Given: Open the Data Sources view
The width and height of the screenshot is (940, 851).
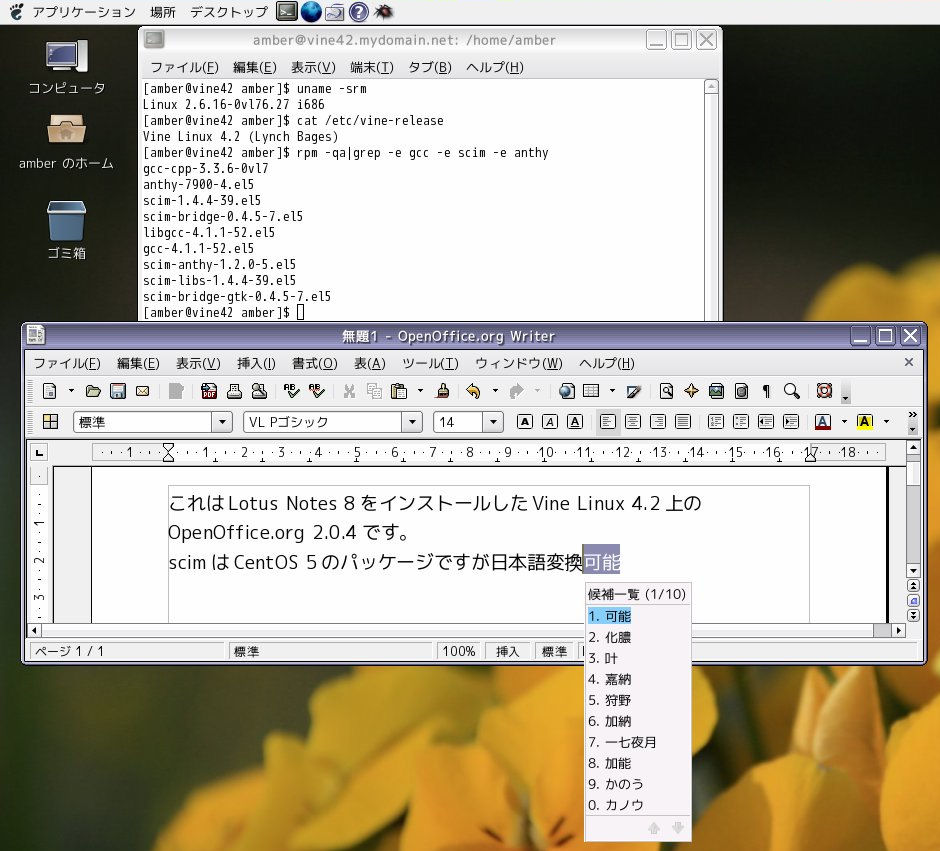Looking at the screenshot, I should tap(742, 391).
